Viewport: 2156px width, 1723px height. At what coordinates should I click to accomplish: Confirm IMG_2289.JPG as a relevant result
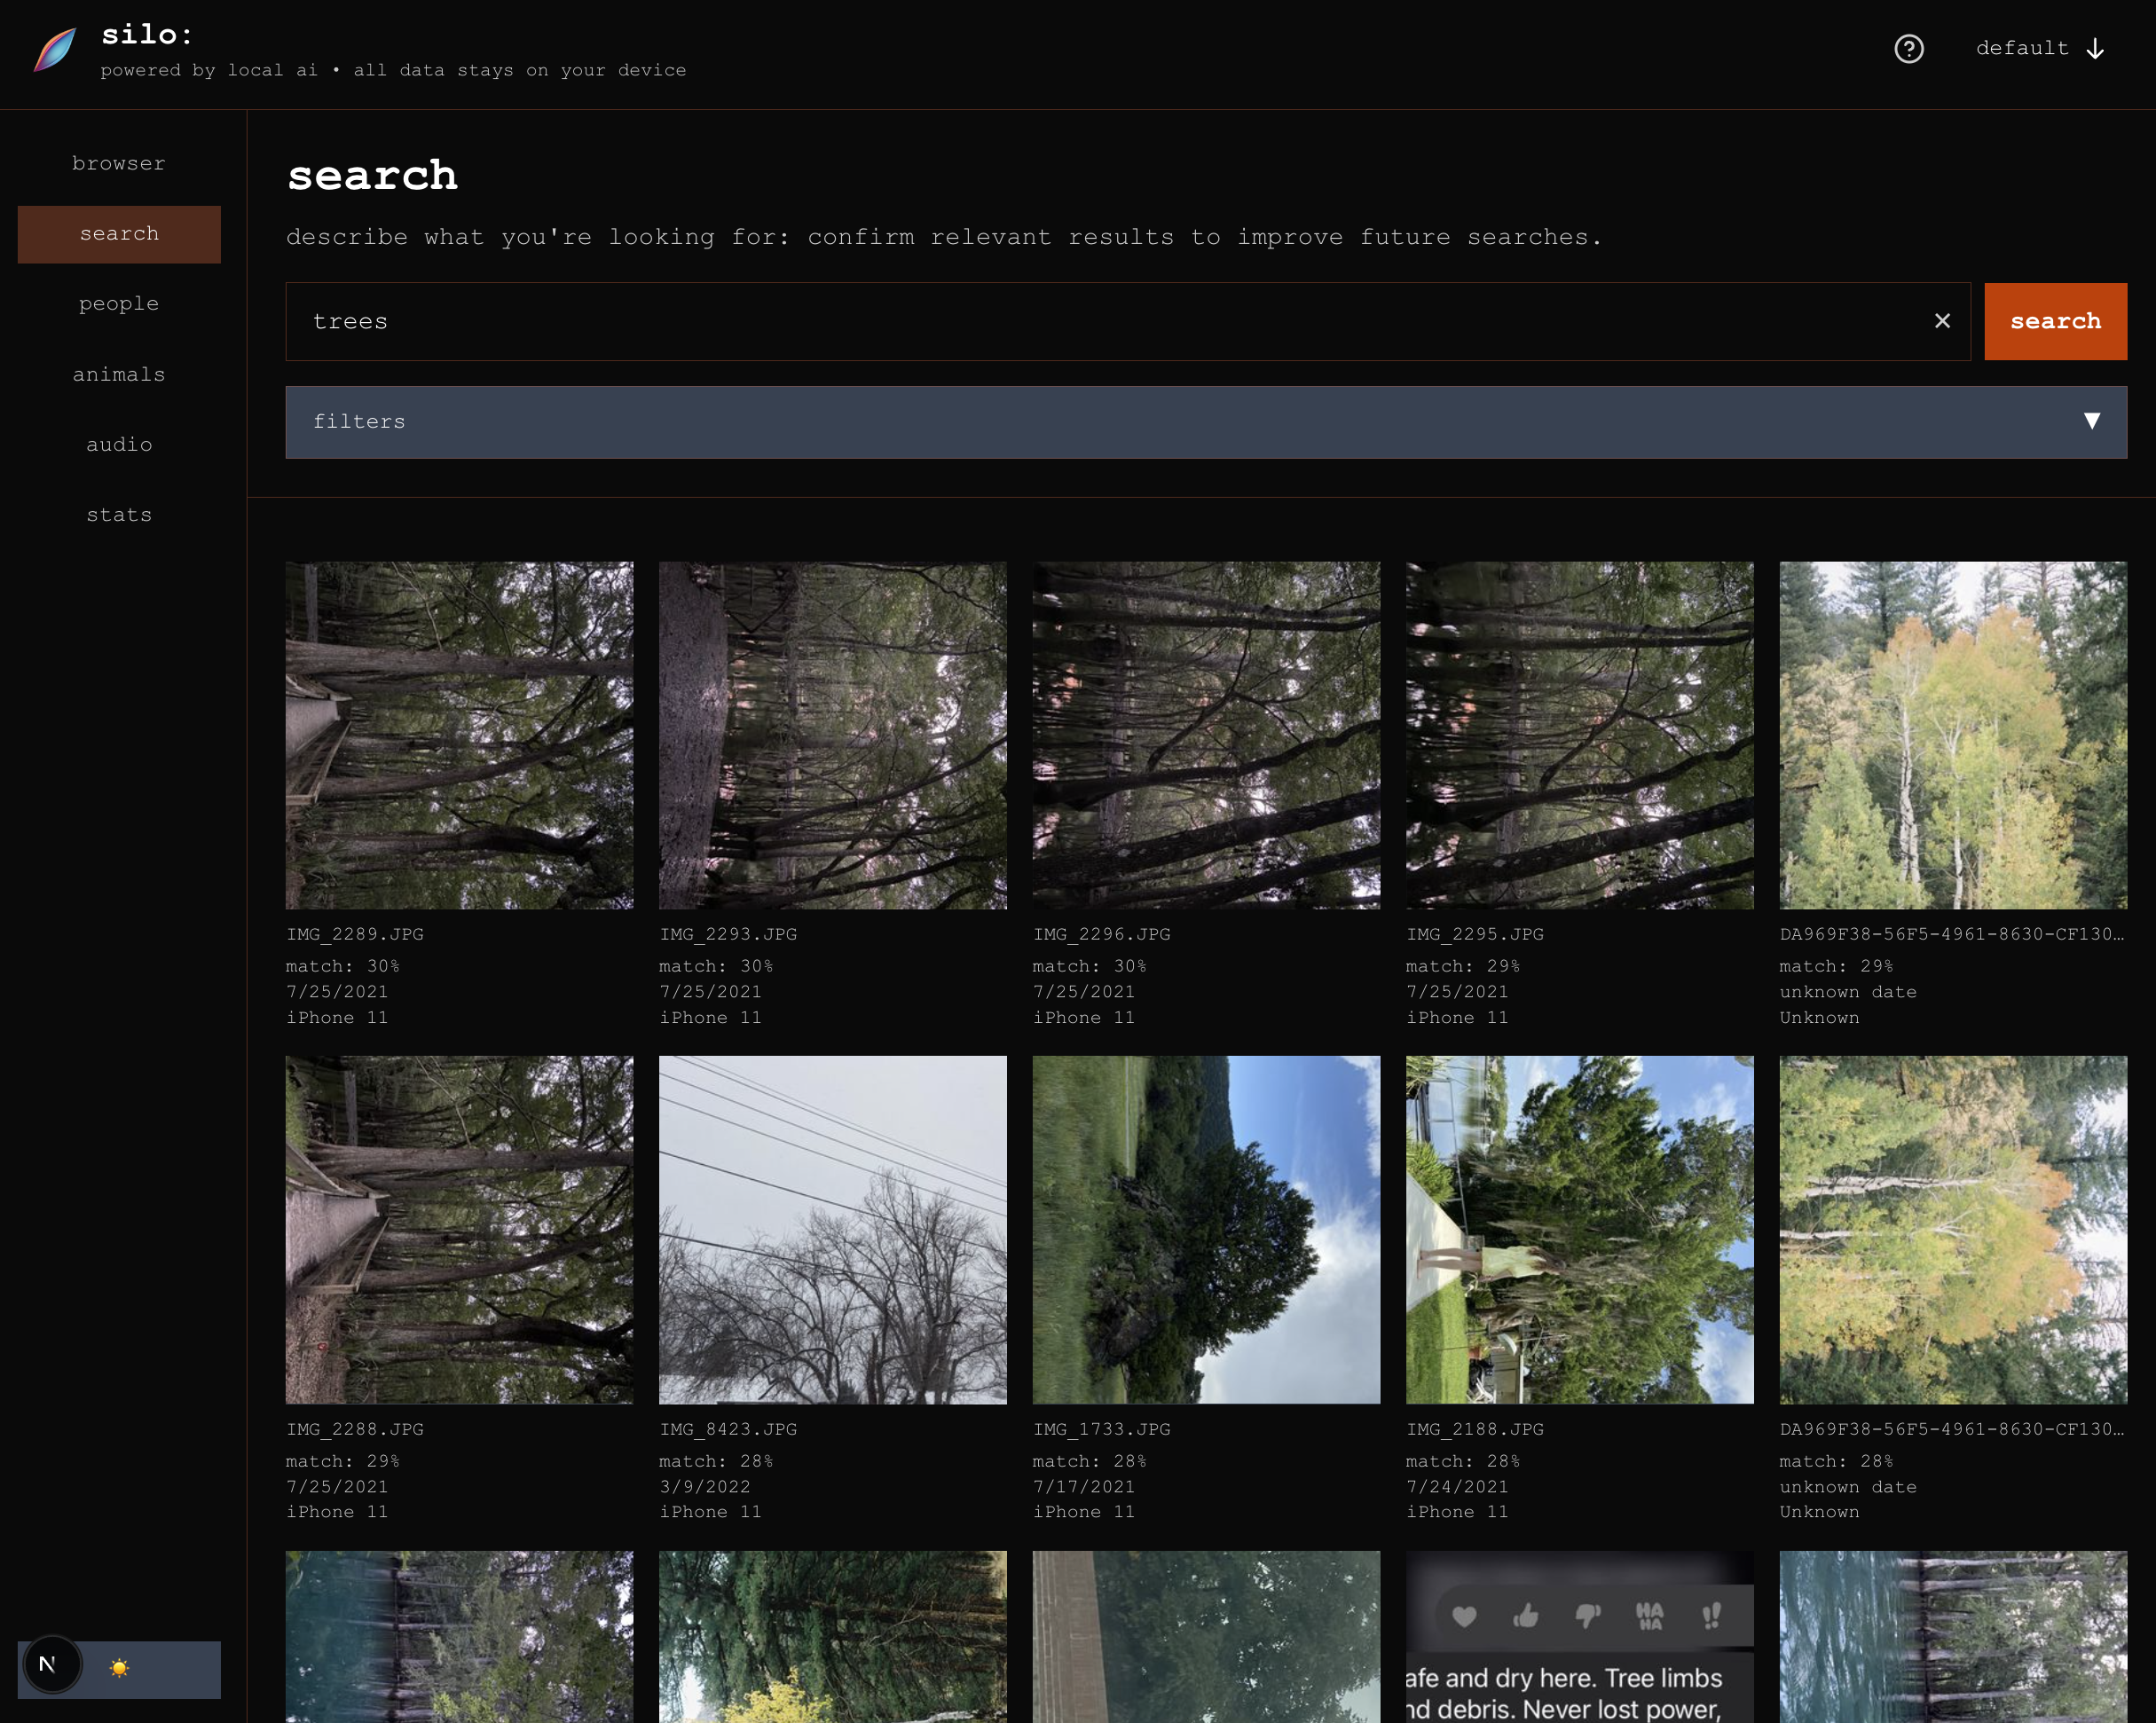click(459, 735)
